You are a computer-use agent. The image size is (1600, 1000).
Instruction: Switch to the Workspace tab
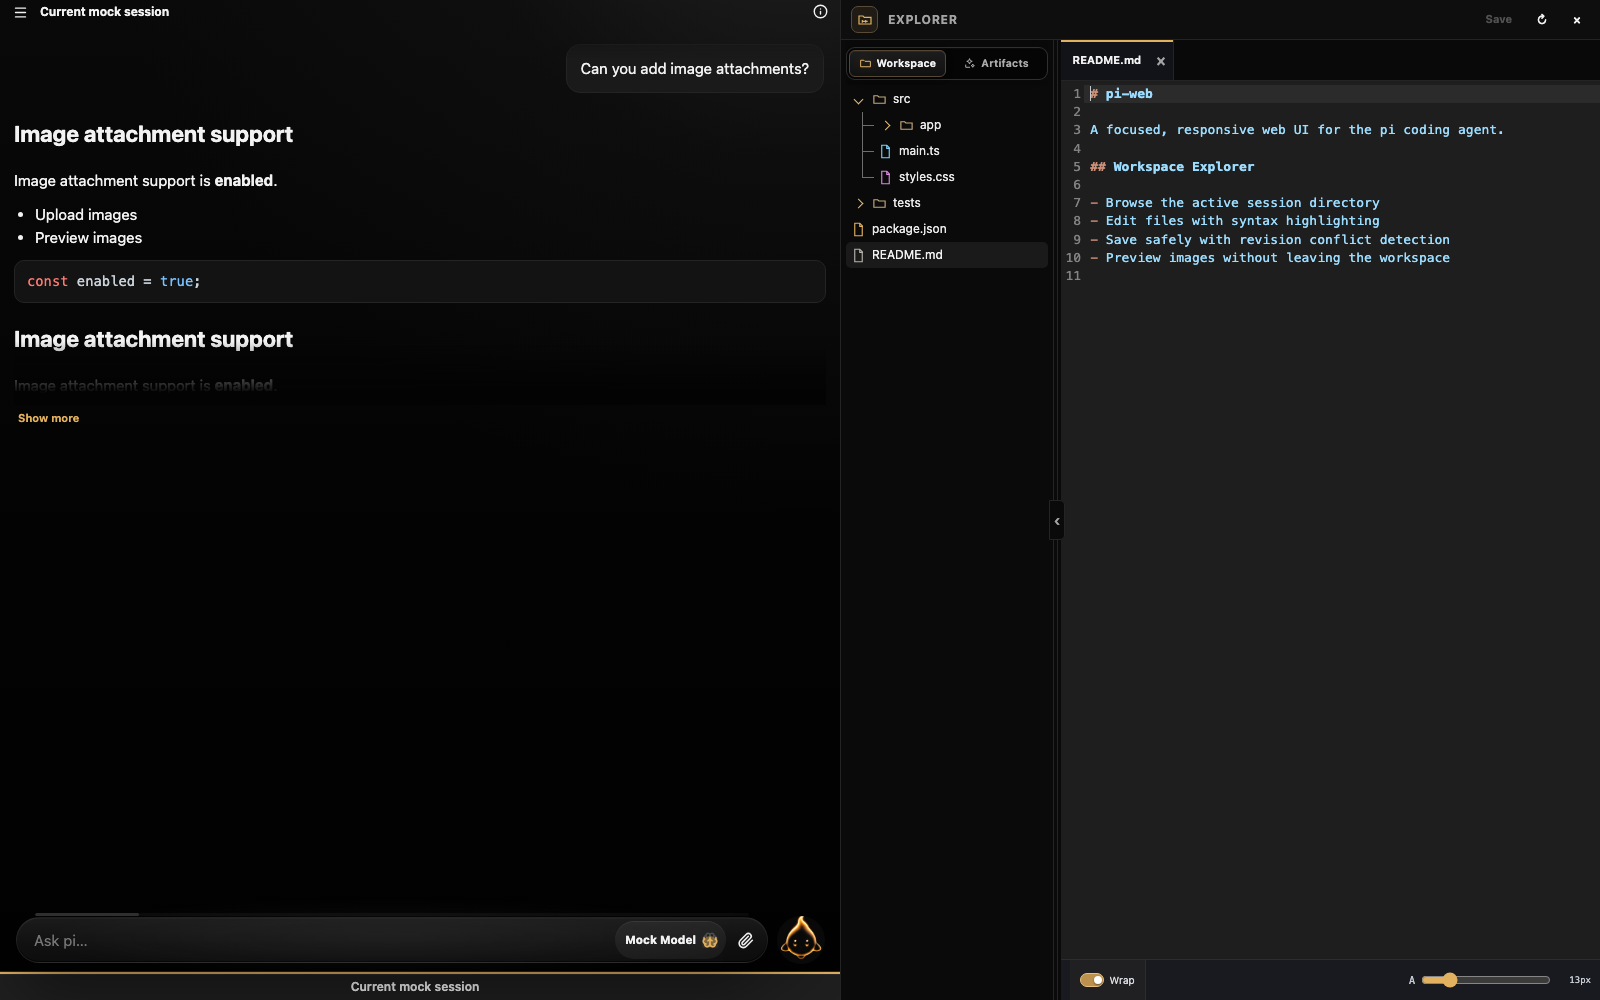898,63
